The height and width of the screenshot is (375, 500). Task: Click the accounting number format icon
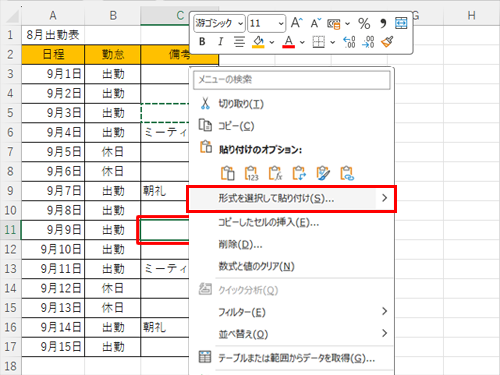334,24
